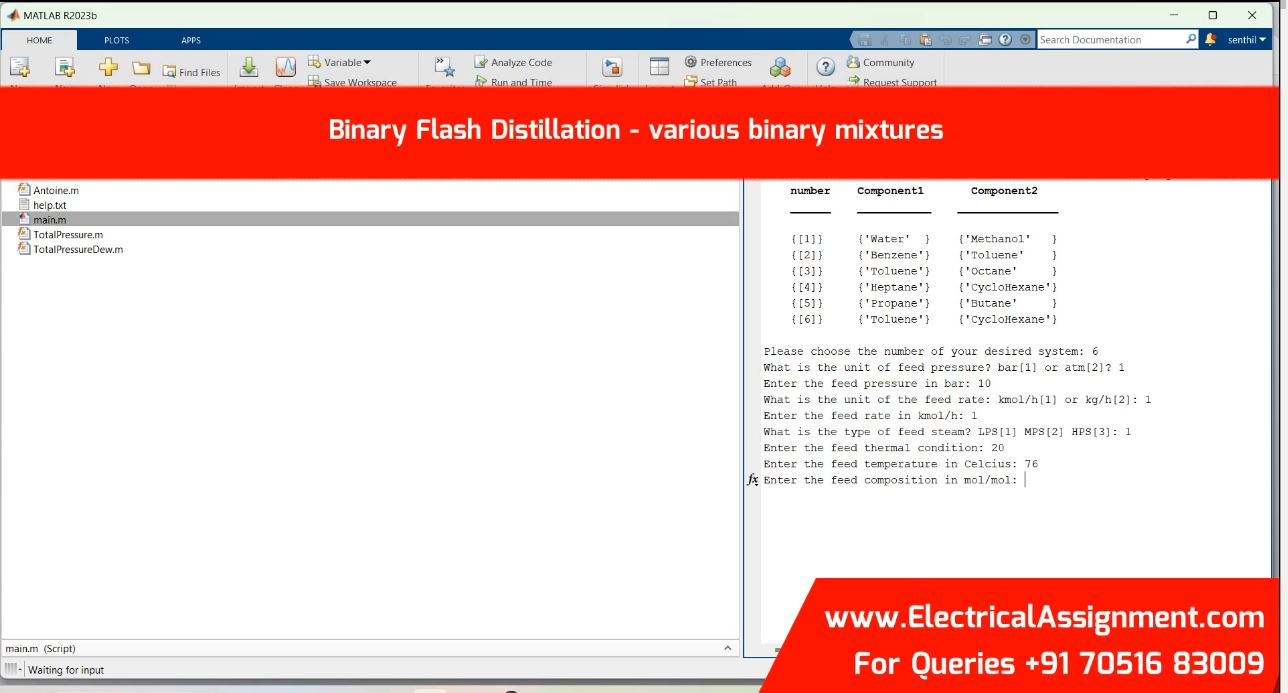Click the Save icon in quick access toolbar
This screenshot has width=1288, height=693.
click(x=865, y=40)
